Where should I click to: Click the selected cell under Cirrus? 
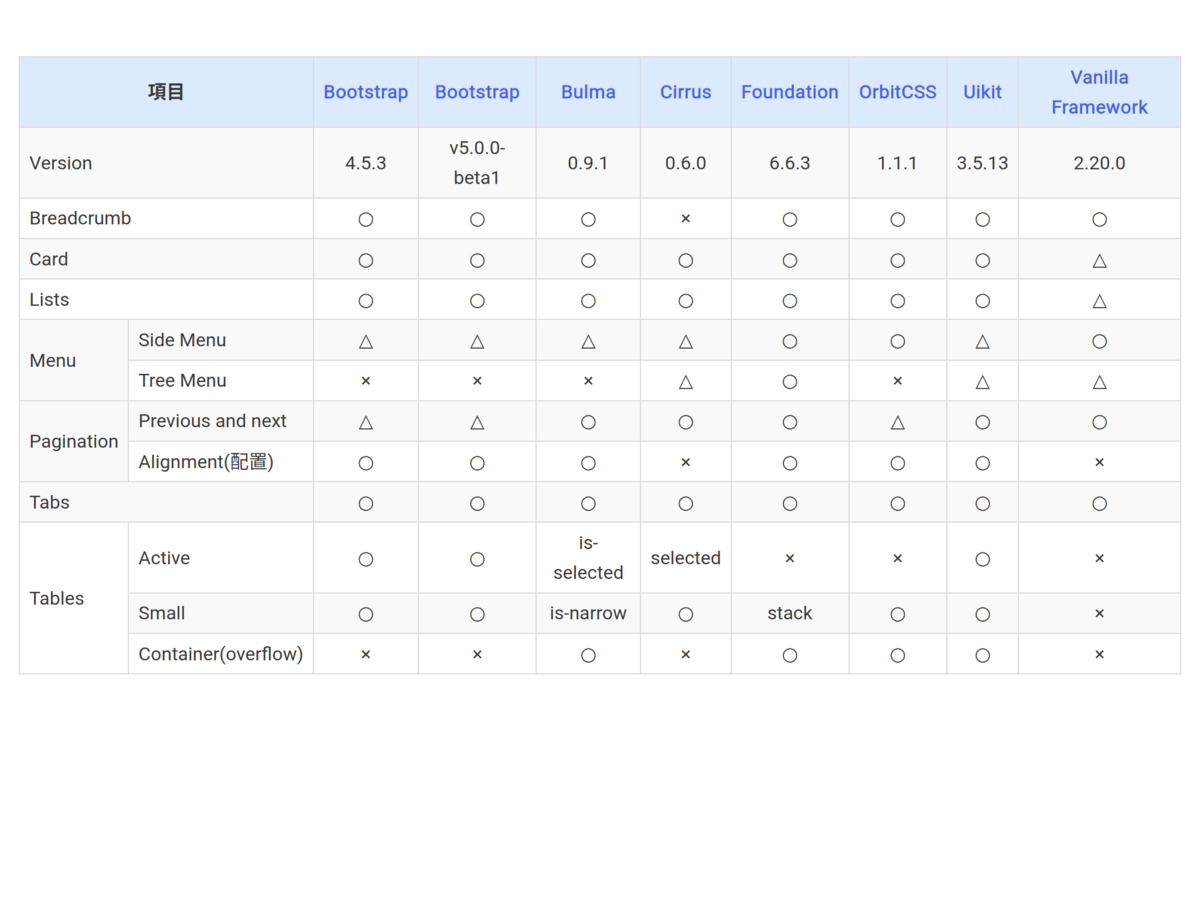click(x=686, y=558)
